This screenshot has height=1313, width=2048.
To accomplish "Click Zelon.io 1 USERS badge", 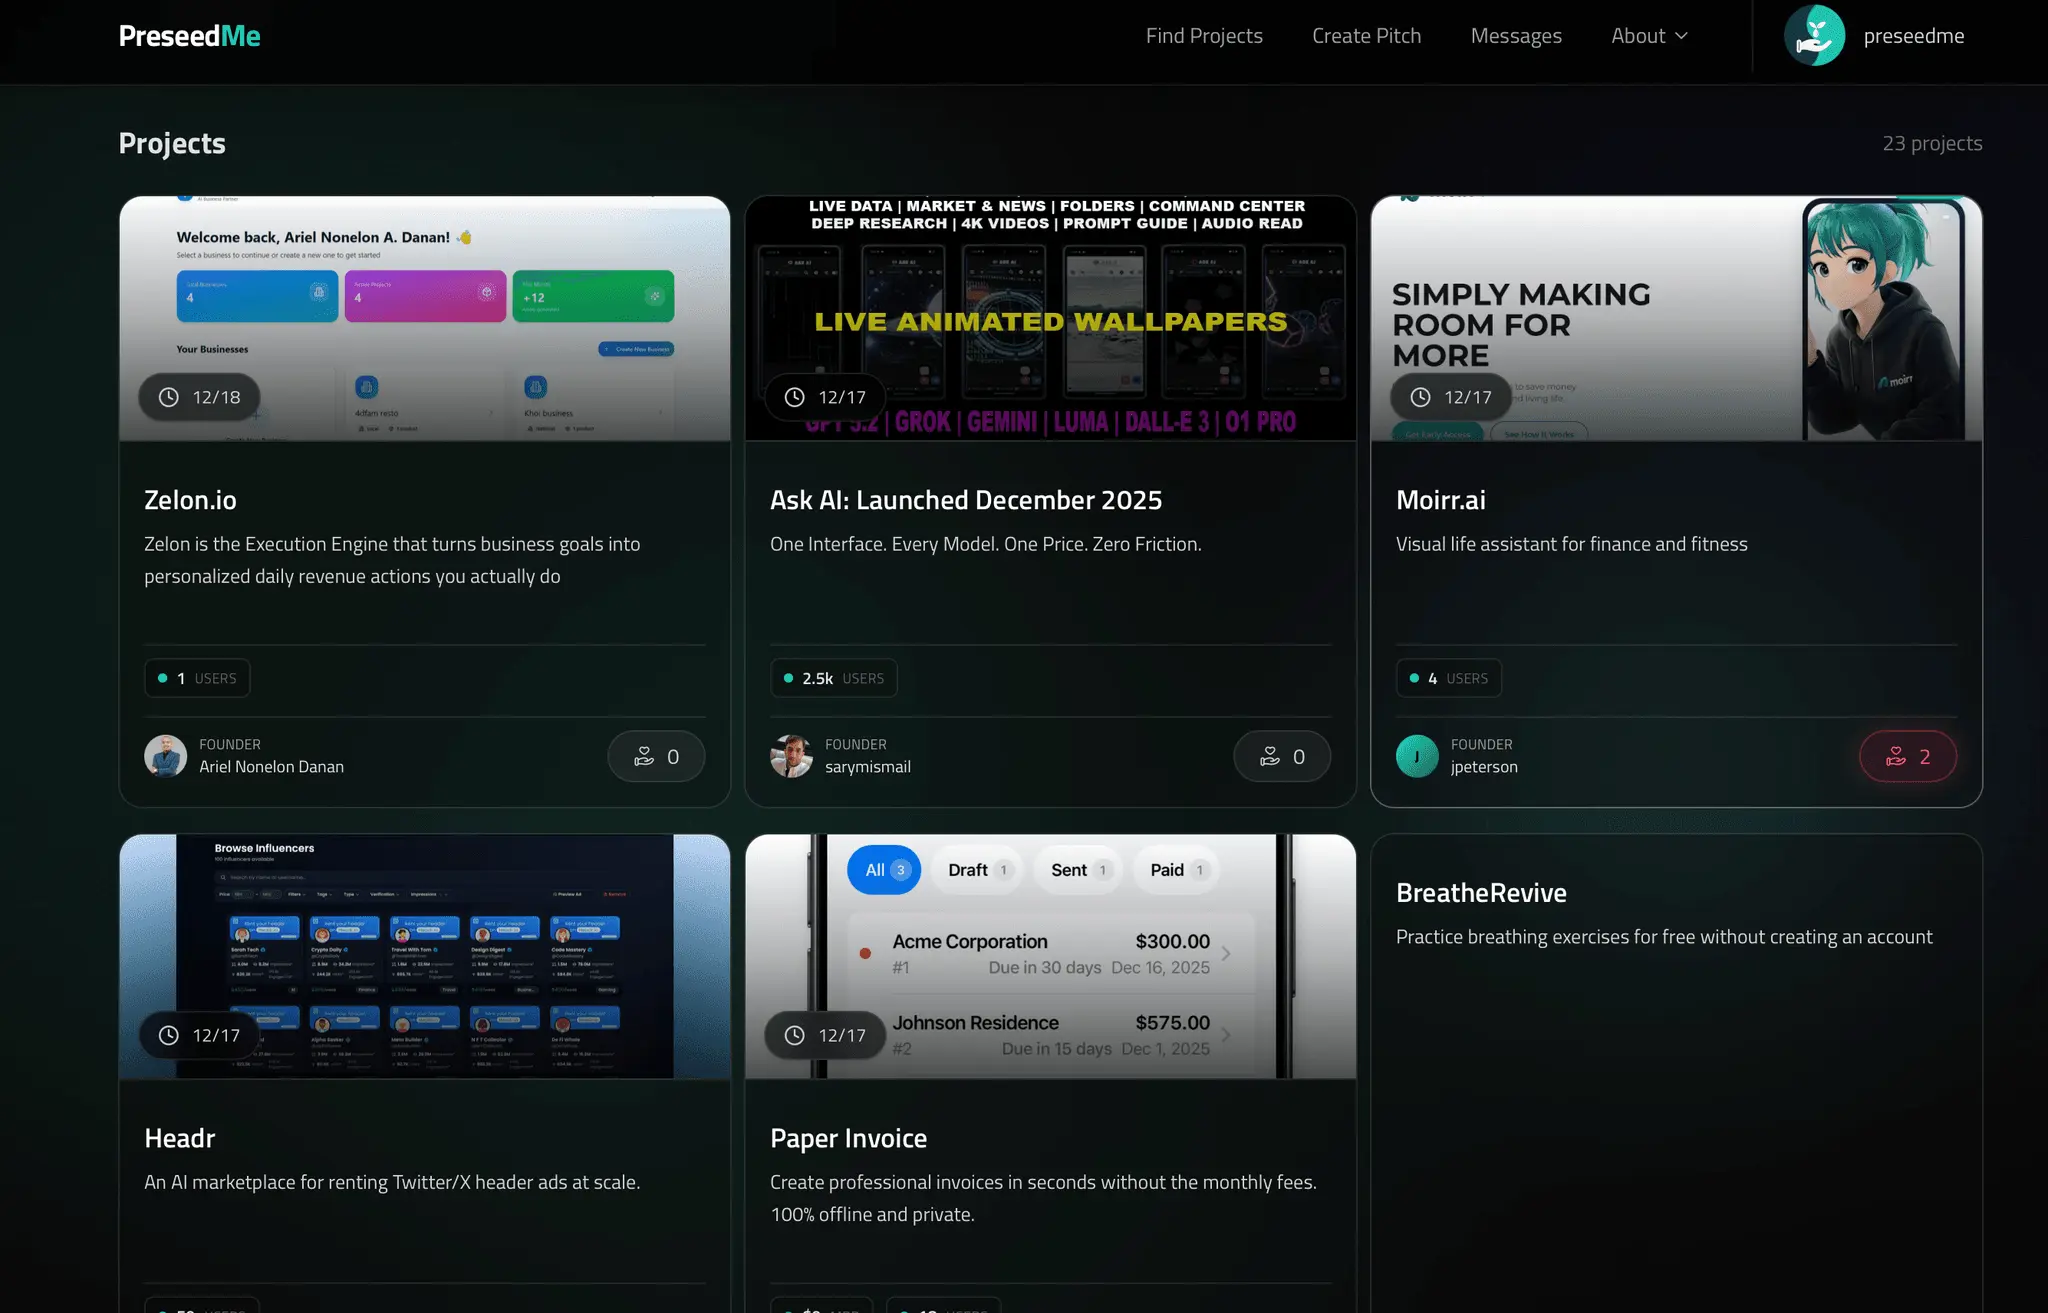I will tap(197, 678).
